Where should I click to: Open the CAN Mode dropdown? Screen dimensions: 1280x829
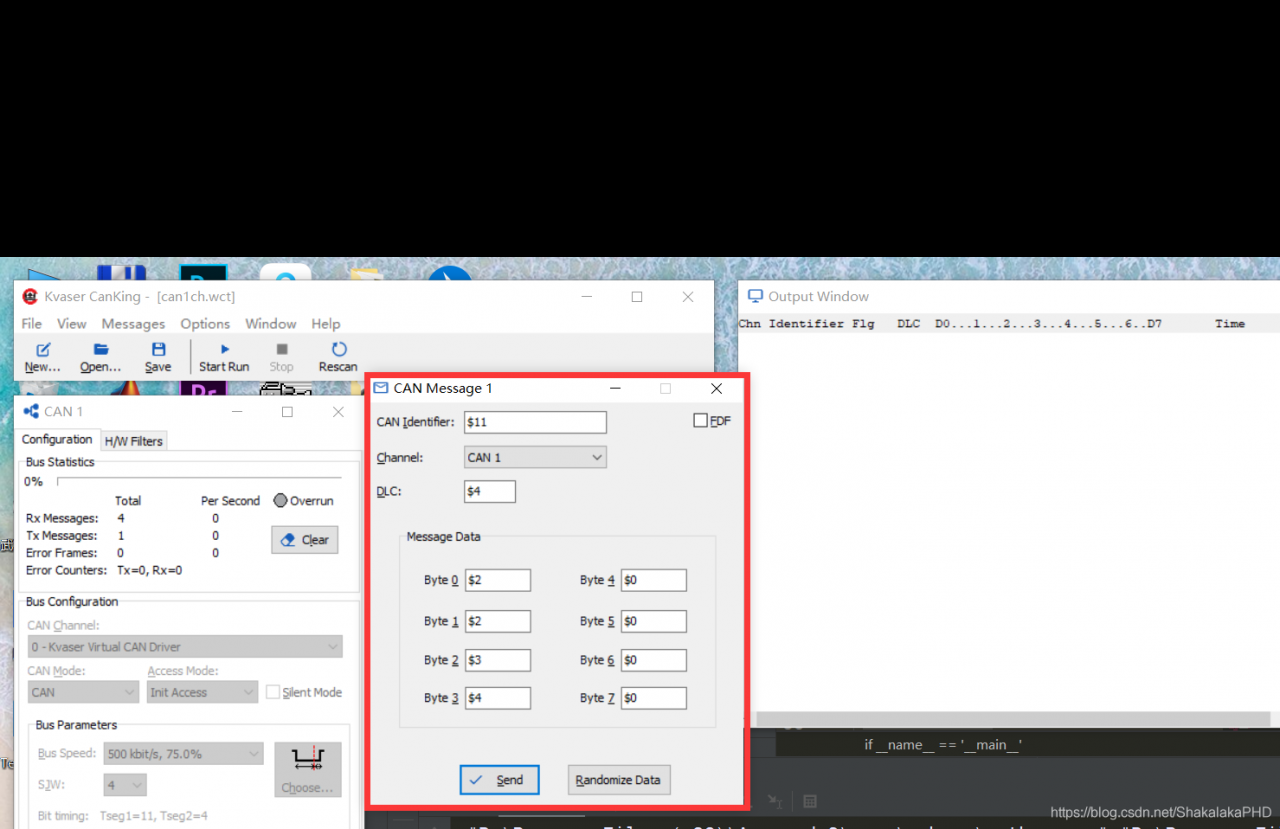click(x=83, y=692)
